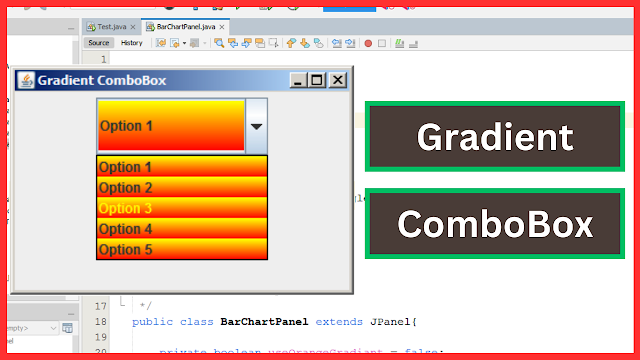Go back in editor navigation history

(175, 43)
